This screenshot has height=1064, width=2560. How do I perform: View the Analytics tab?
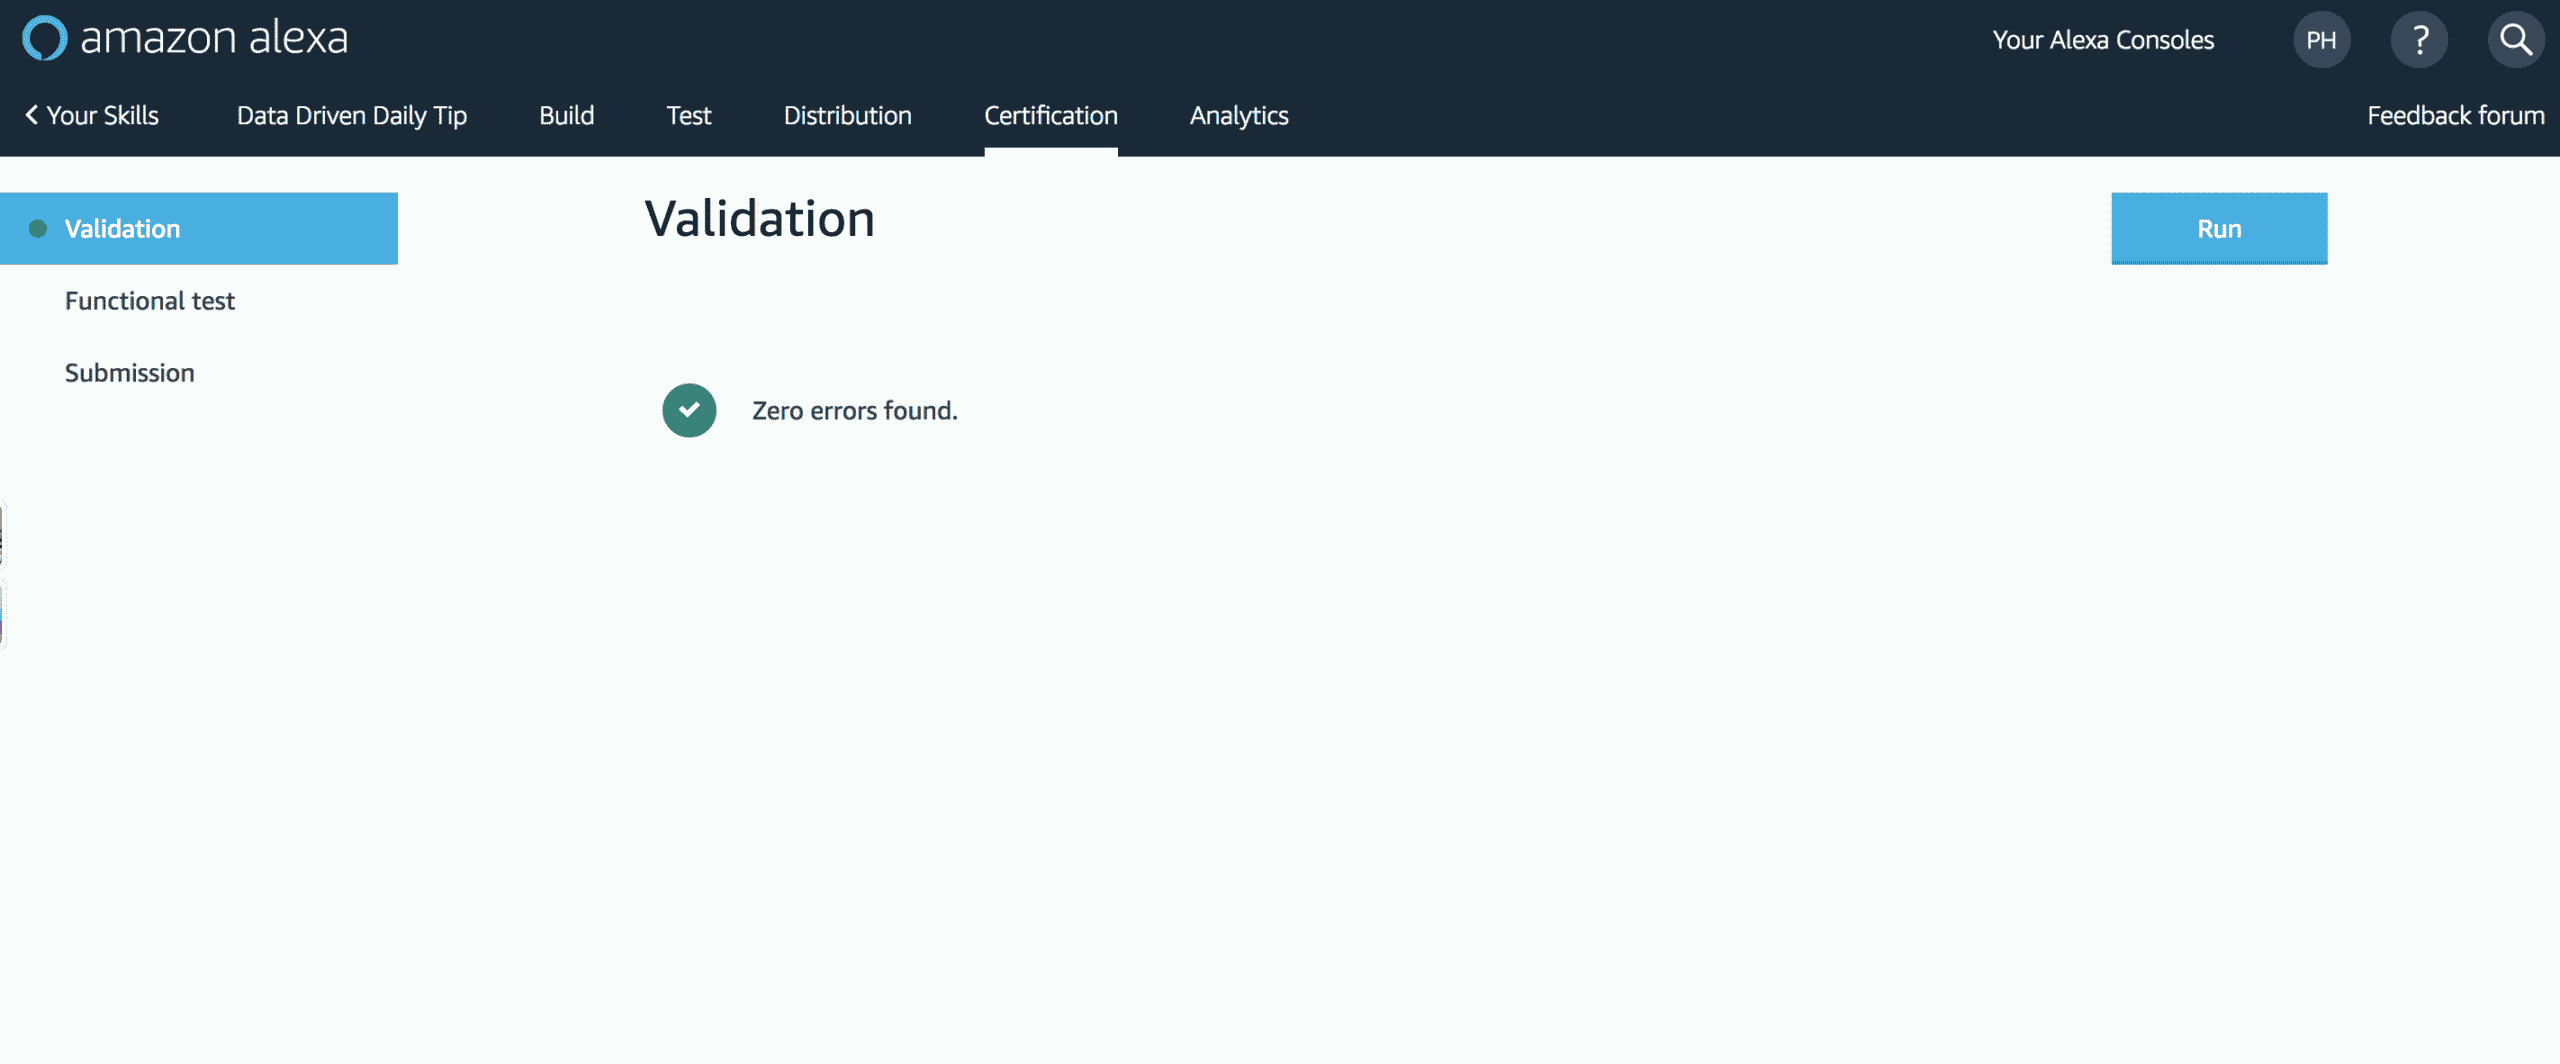(x=1238, y=116)
